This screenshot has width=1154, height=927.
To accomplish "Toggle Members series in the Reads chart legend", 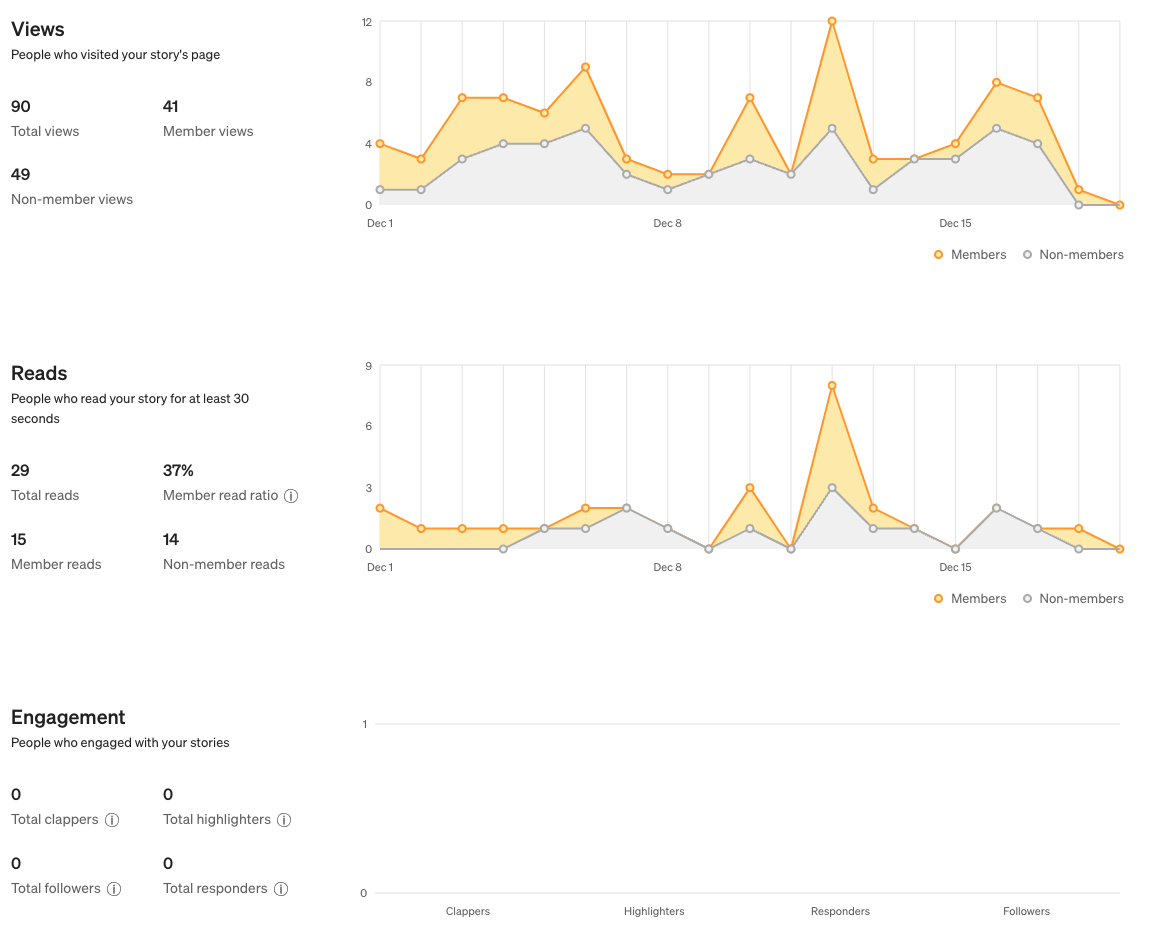I will pos(969,598).
